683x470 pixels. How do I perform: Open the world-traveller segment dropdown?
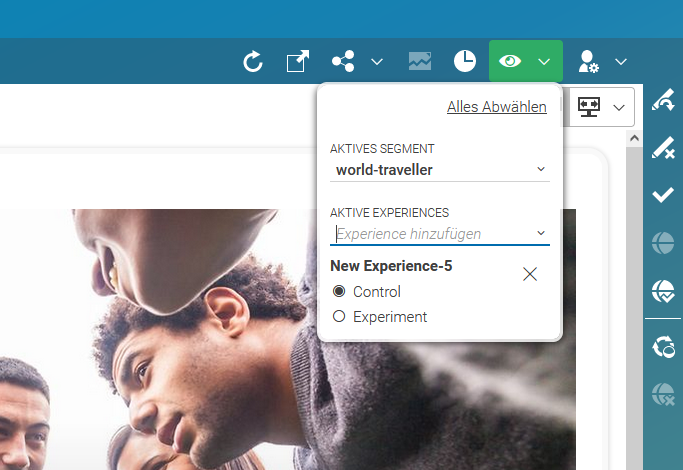coord(439,170)
